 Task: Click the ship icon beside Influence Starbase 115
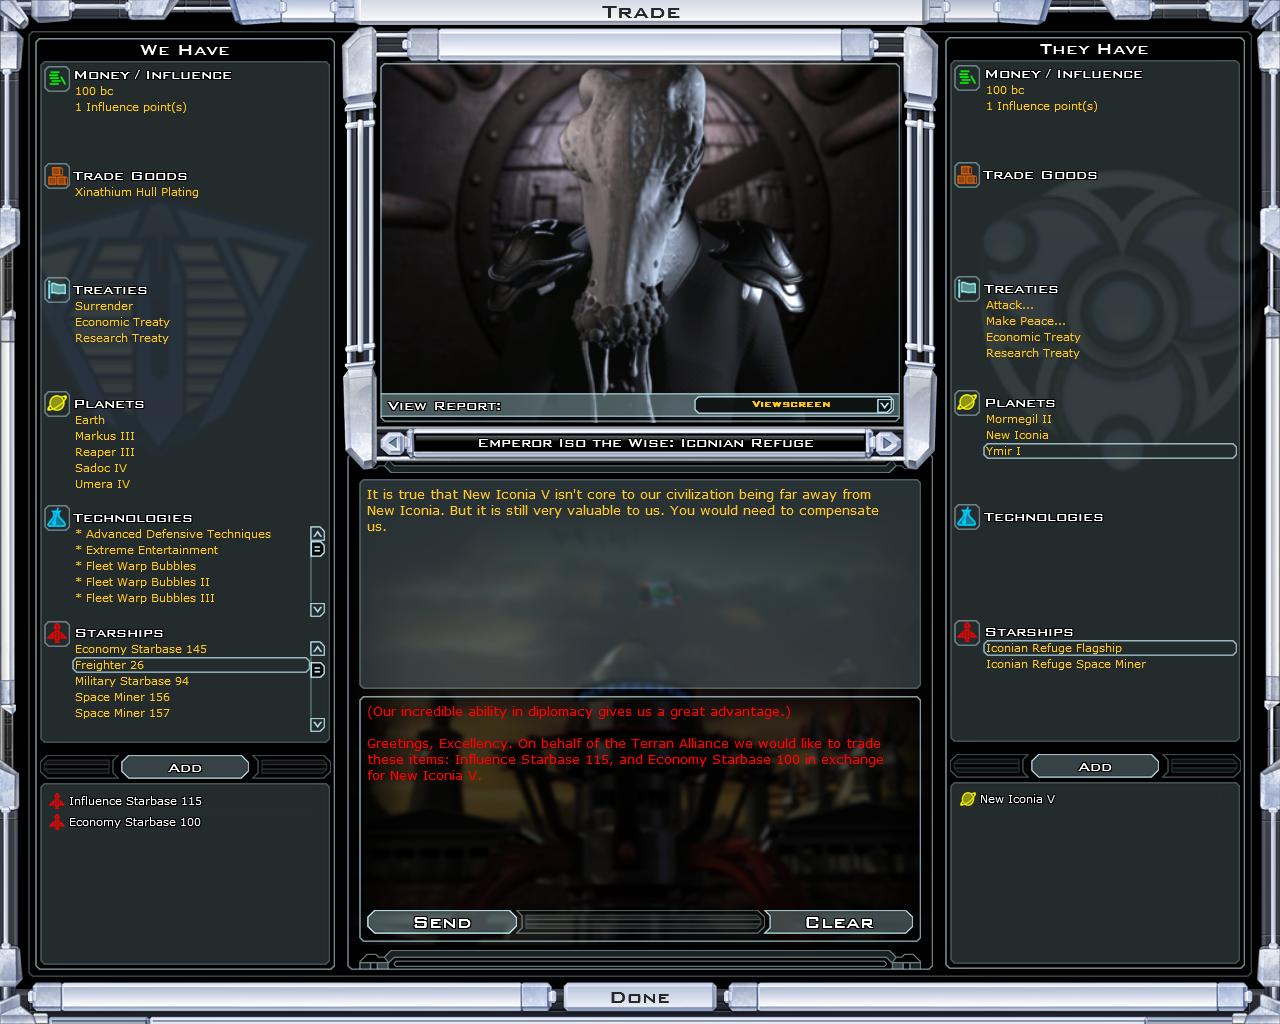tap(55, 800)
